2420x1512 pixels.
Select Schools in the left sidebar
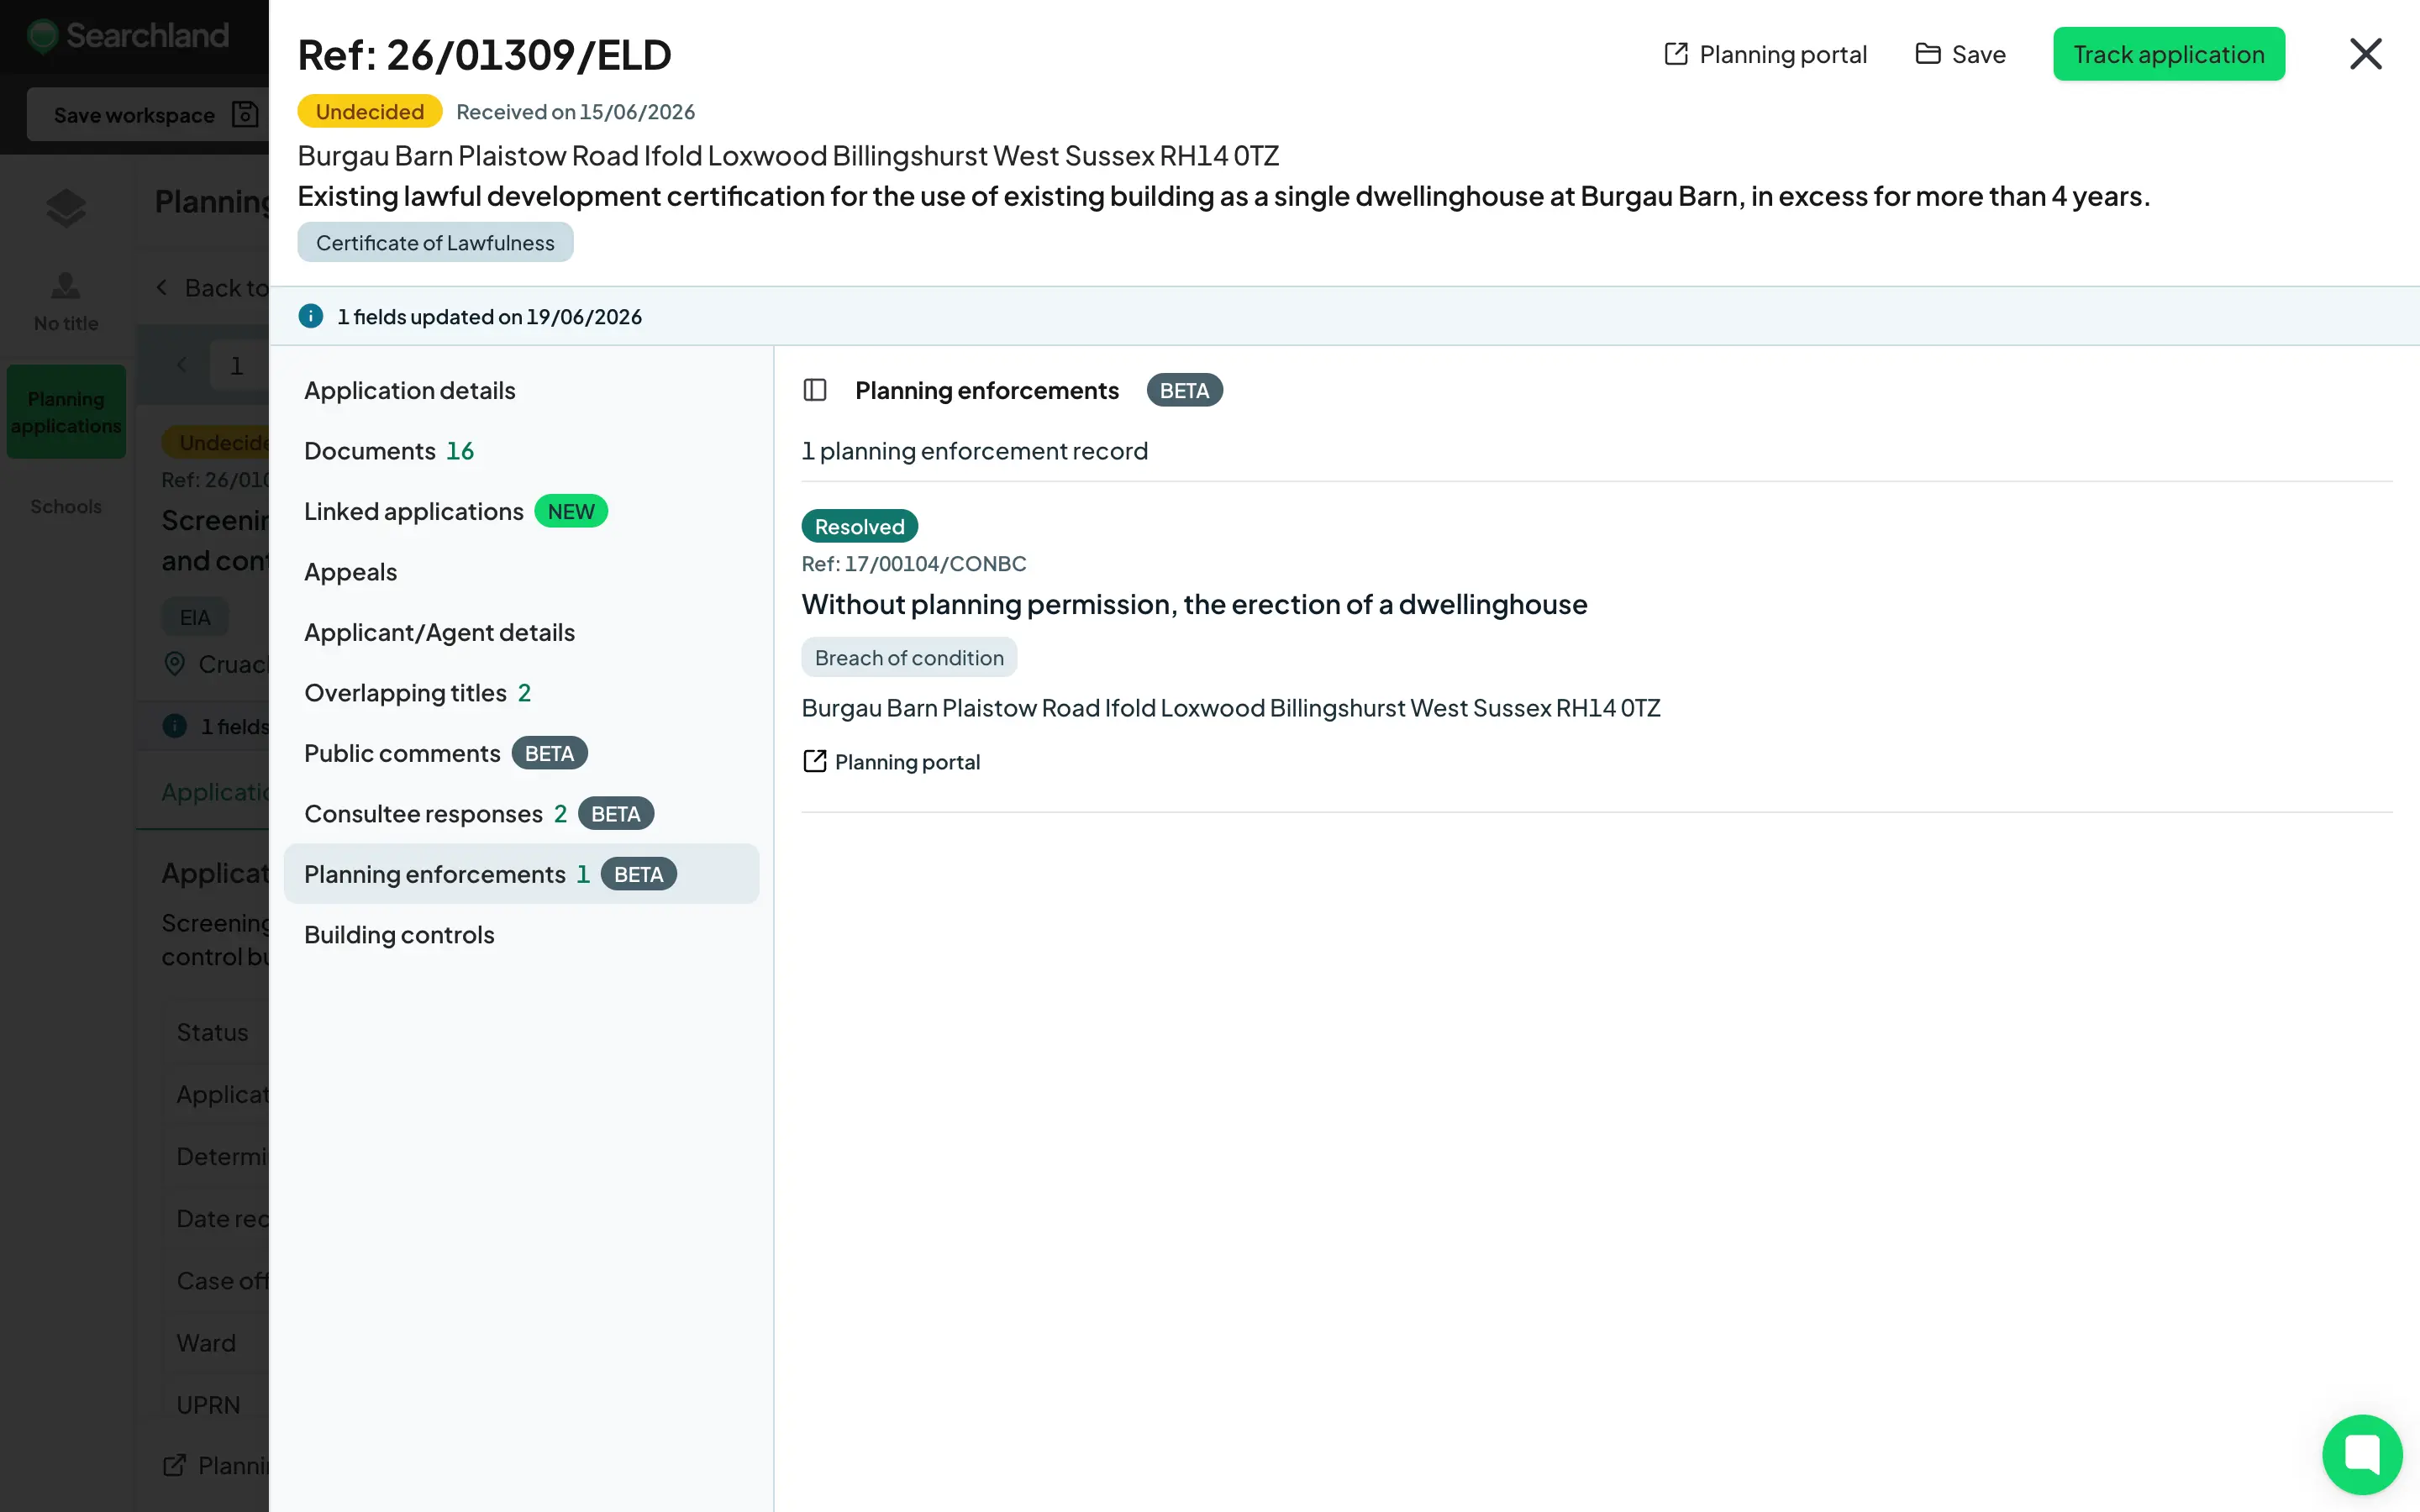click(x=66, y=506)
